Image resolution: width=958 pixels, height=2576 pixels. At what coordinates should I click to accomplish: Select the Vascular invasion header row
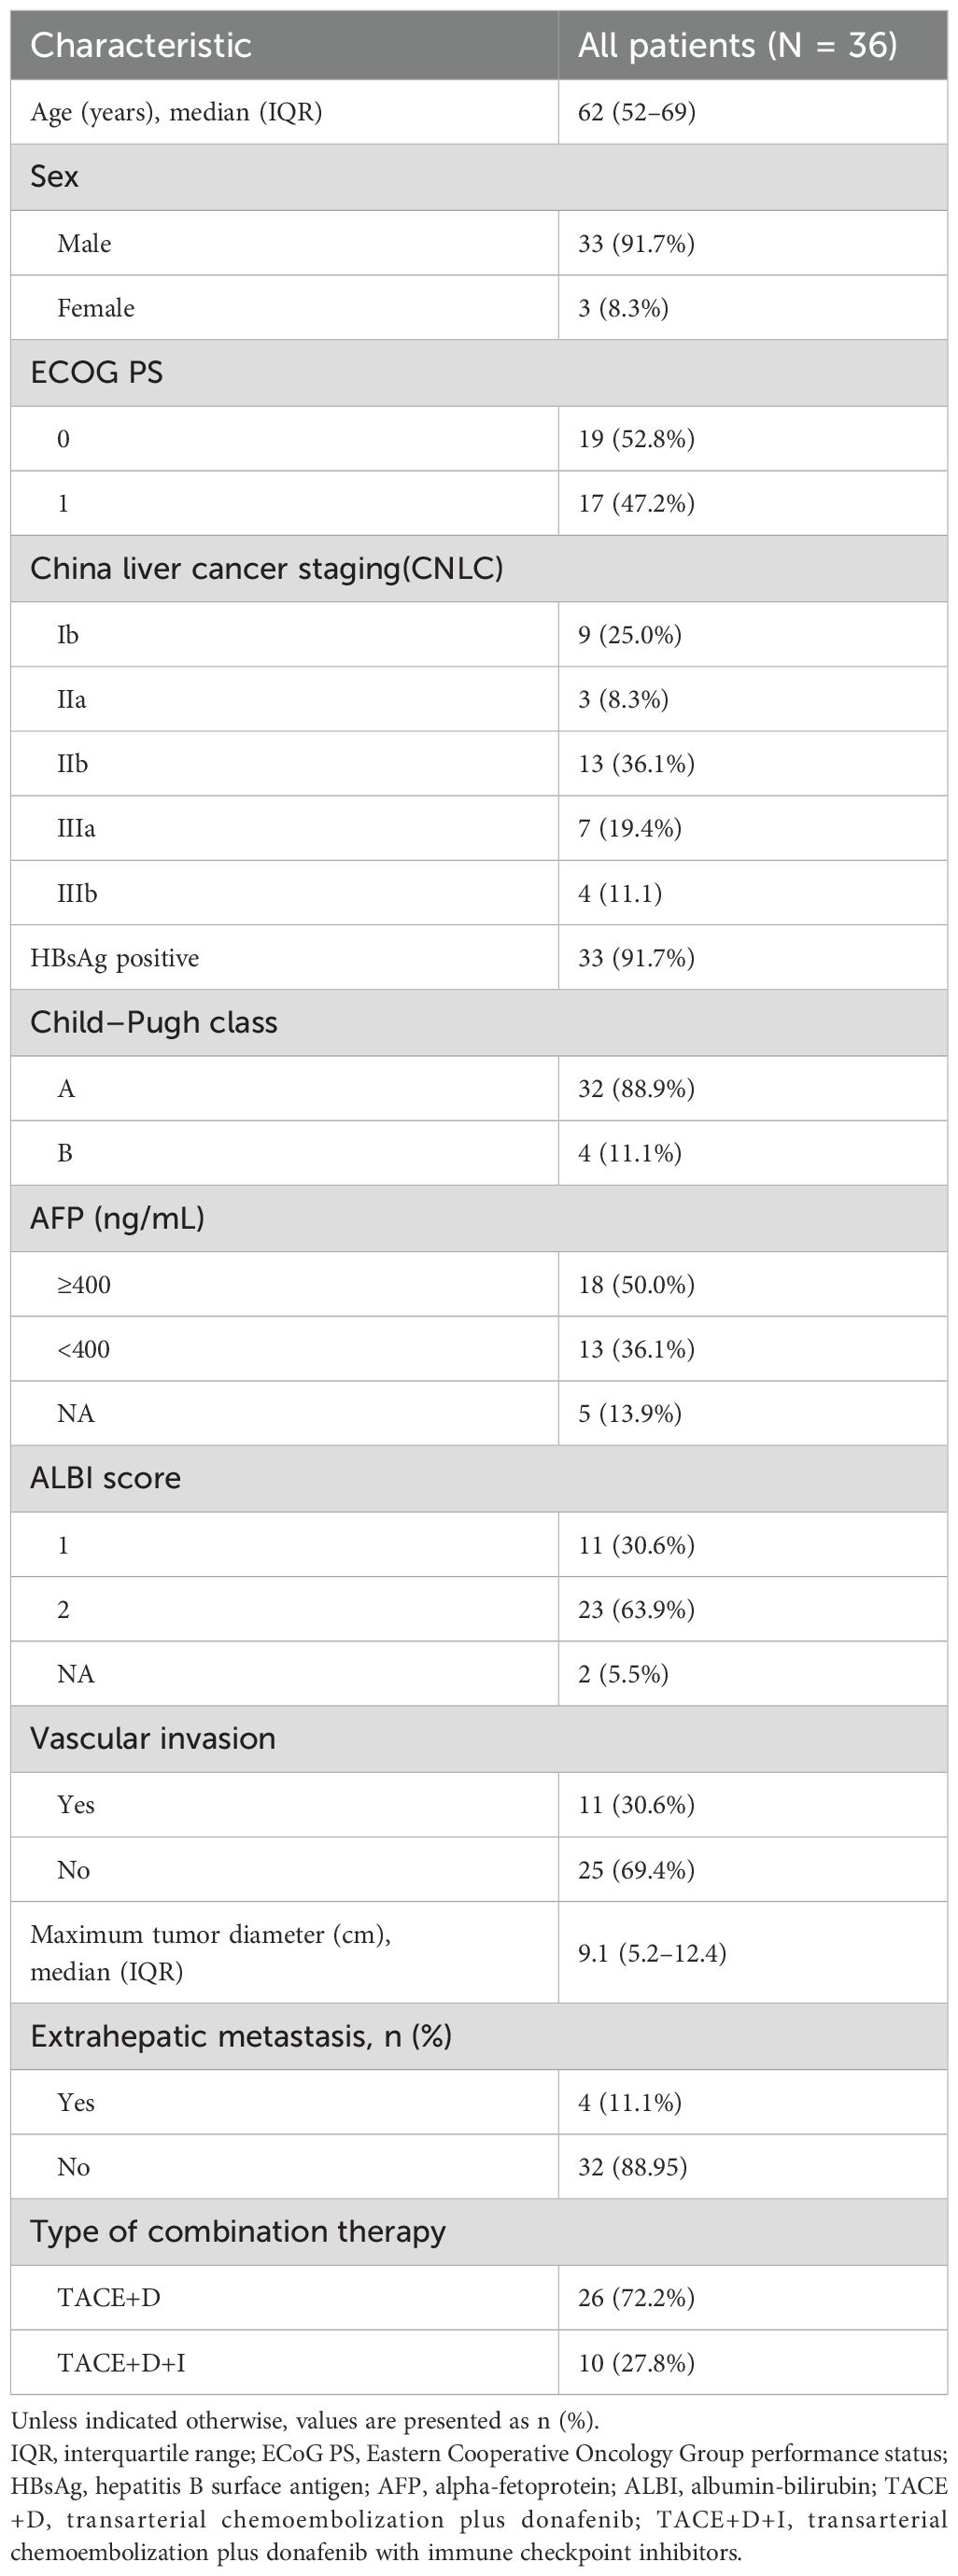click(x=153, y=1739)
